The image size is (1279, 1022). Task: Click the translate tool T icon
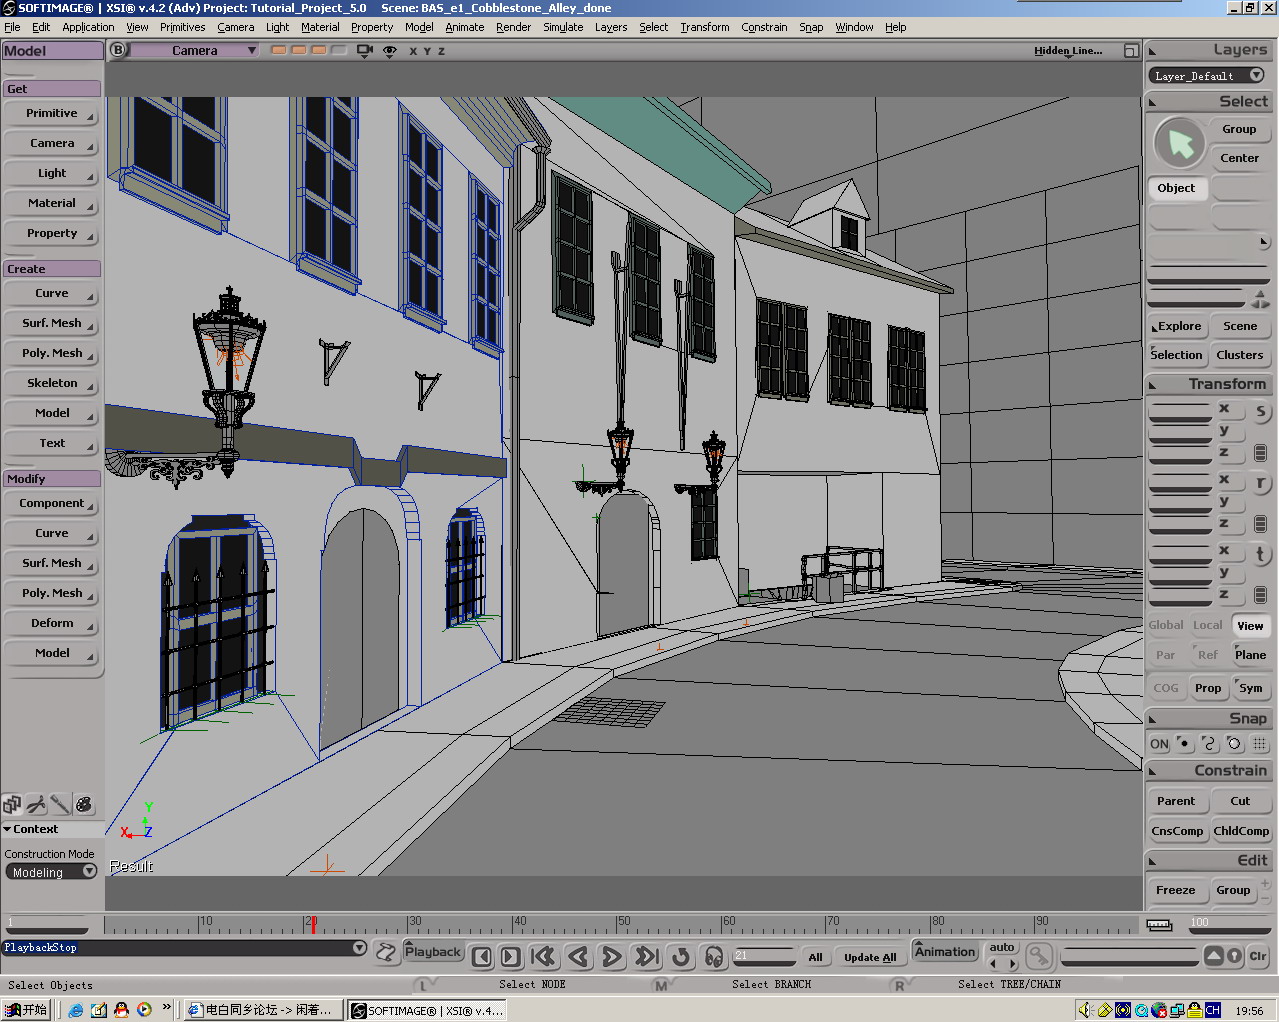click(1260, 554)
